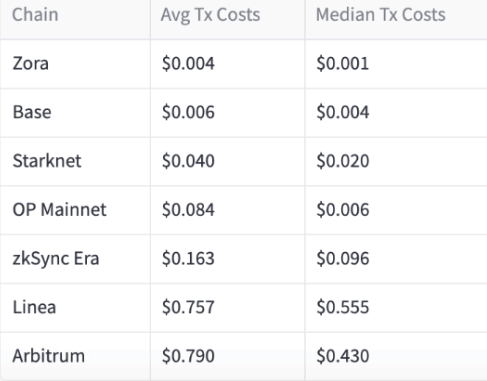Select Zora's average cost $0.004

188,63
